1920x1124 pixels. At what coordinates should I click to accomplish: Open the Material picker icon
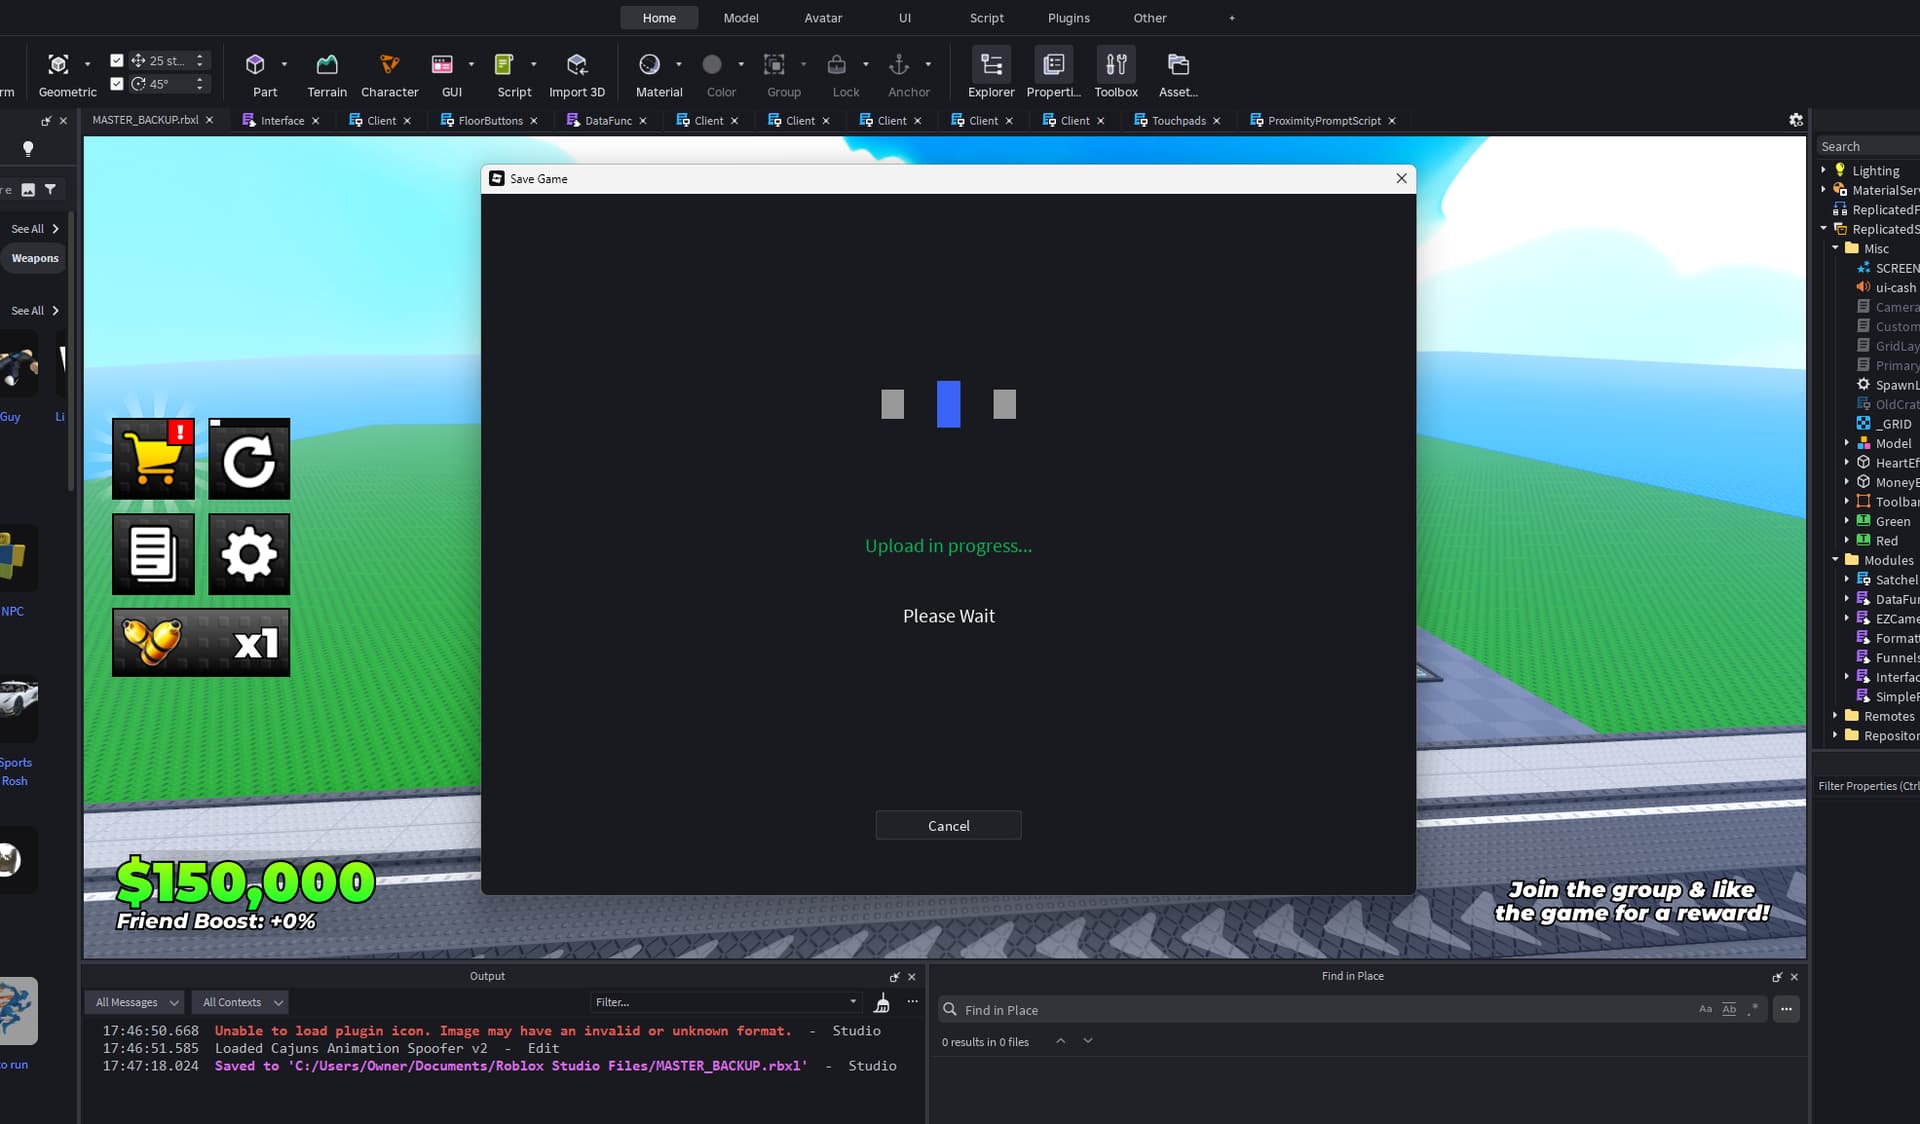pos(649,65)
